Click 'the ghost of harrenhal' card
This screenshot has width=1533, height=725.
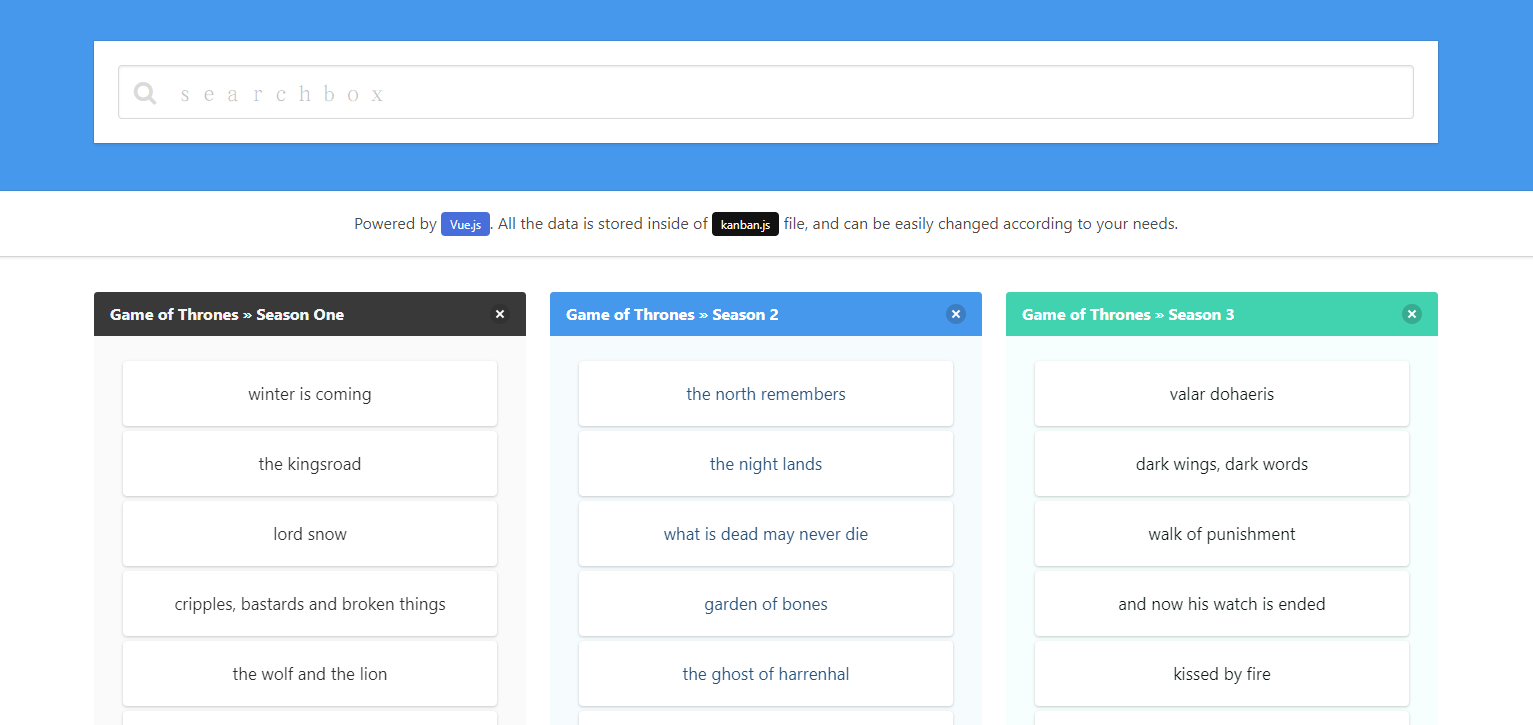[x=765, y=673]
